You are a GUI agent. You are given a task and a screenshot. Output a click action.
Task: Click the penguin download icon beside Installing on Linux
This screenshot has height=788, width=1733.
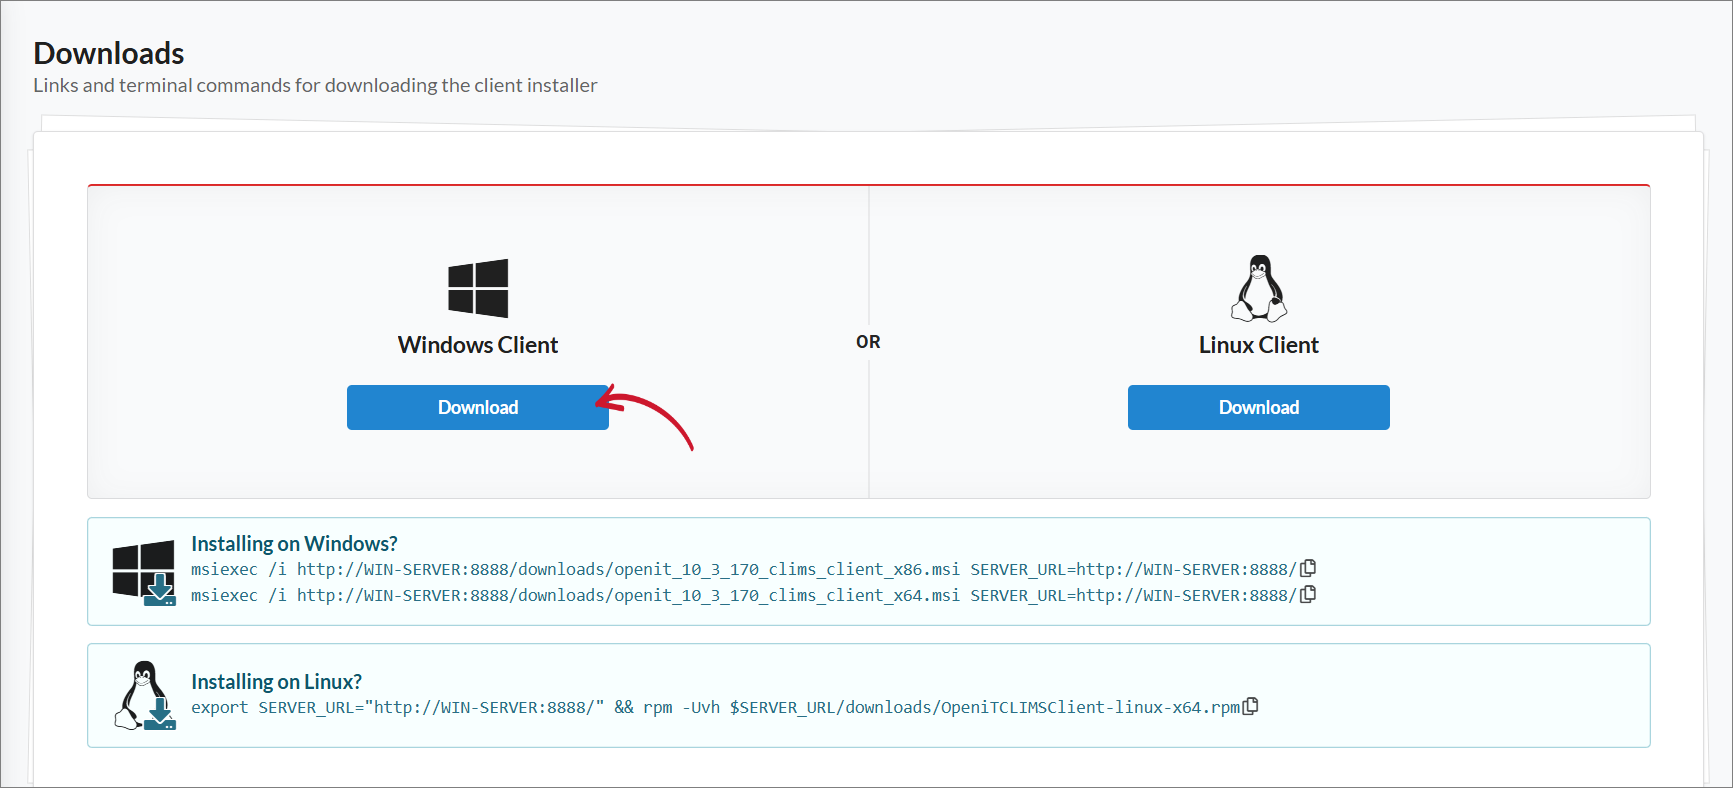(x=144, y=696)
